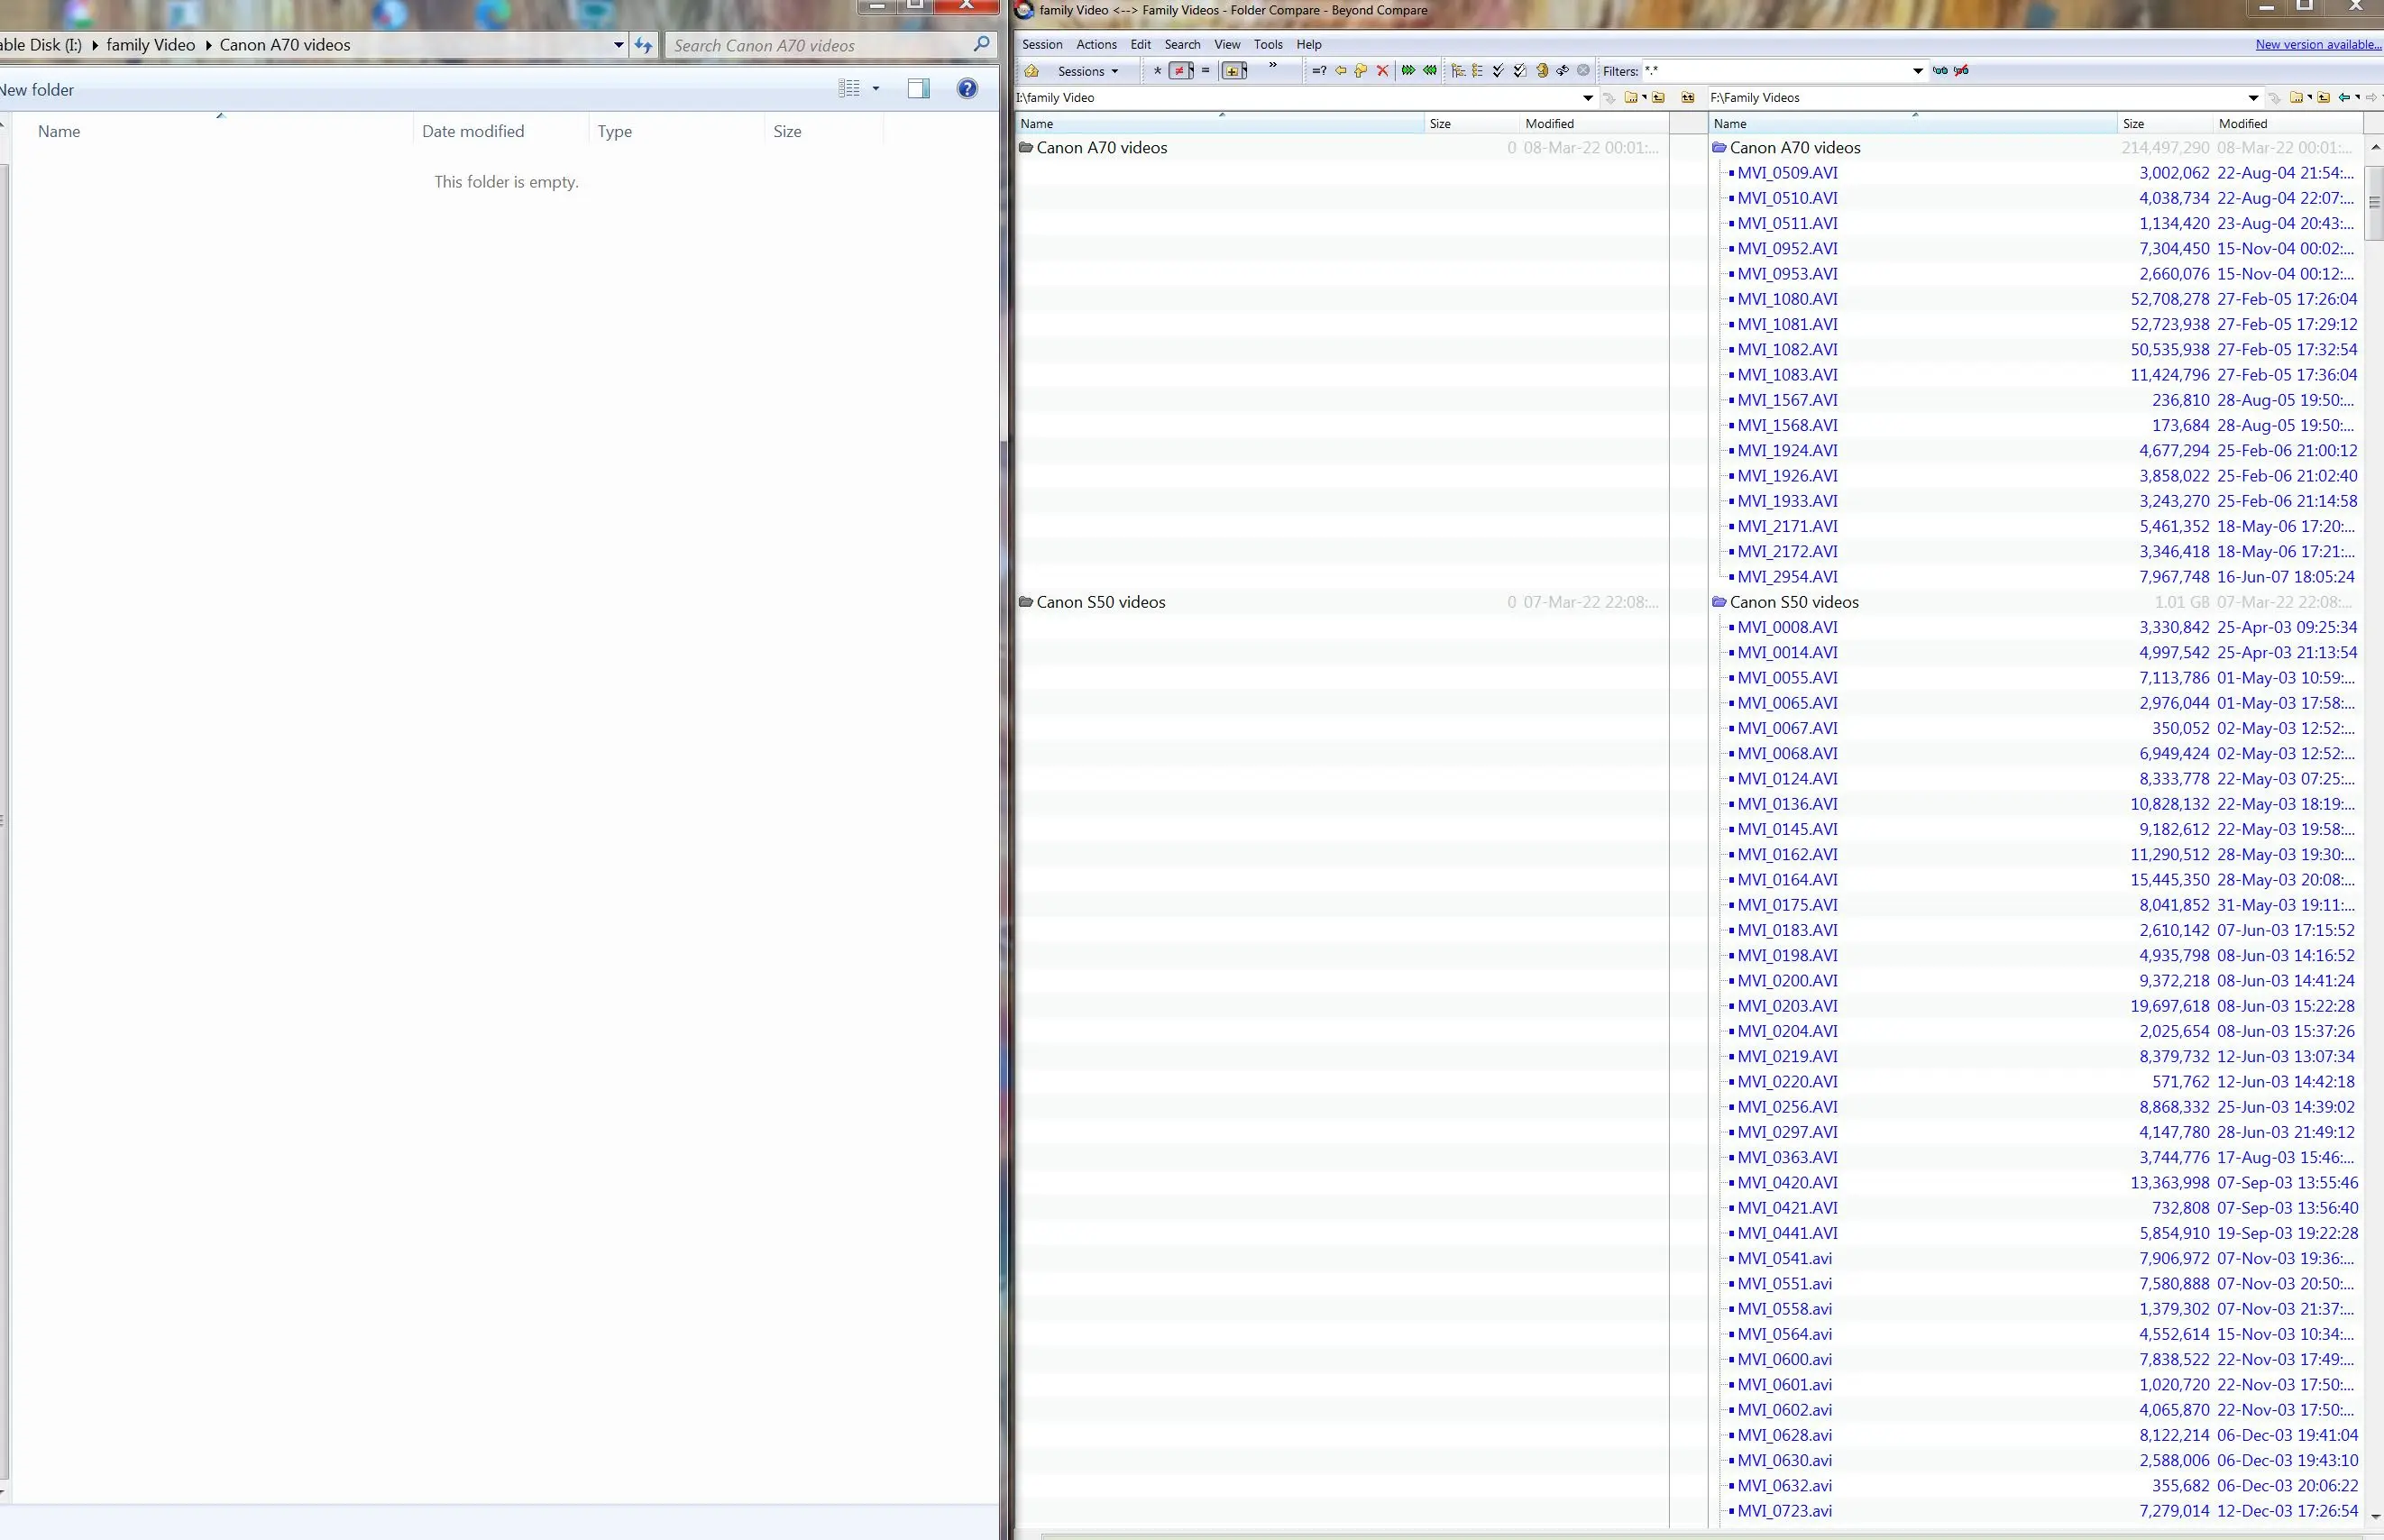Click the New folder button in Explorer
This screenshot has height=1540, width=2384.
click(x=38, y=90)
